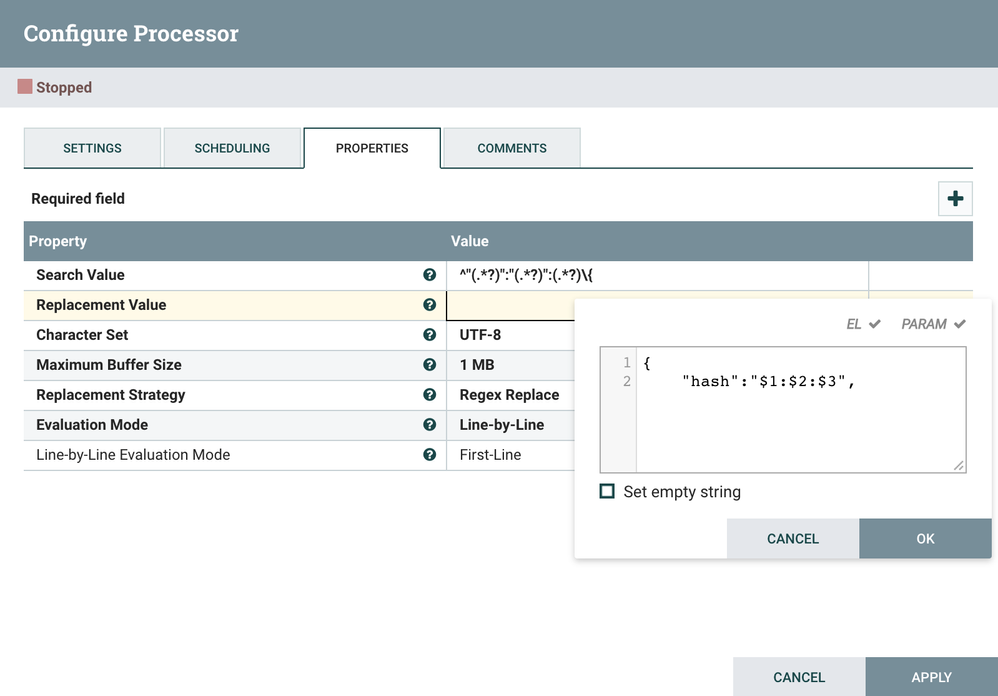
Task: Click the add new property plus icon
Action: coord(955,199)
